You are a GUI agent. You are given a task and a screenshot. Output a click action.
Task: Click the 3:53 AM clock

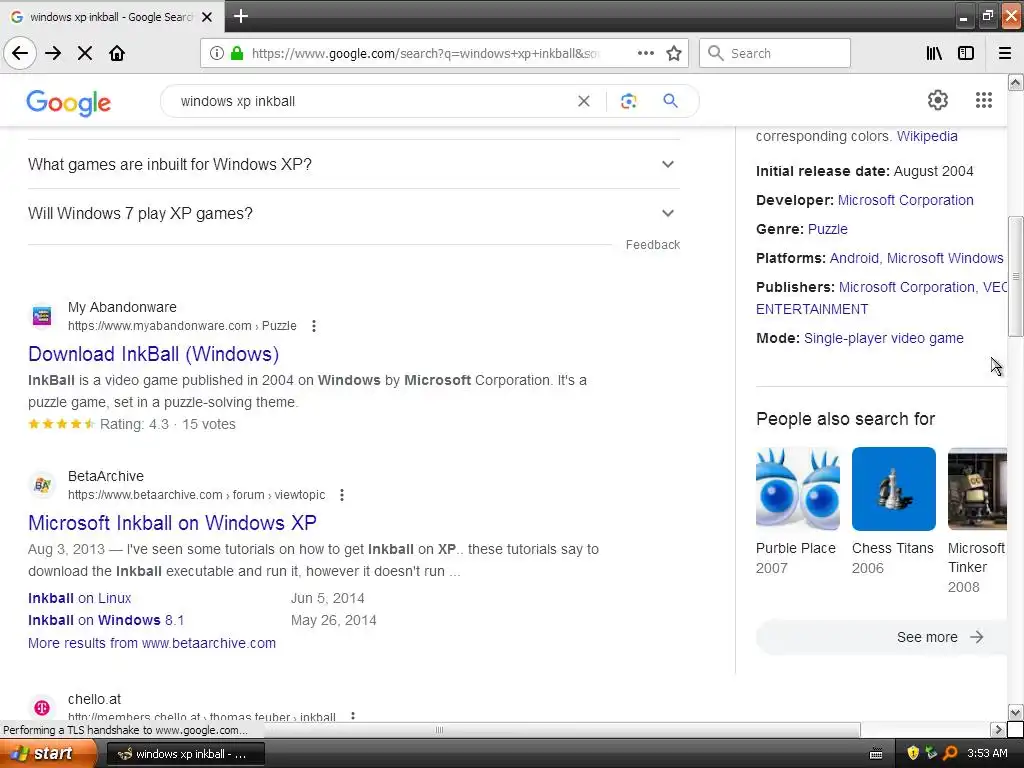pyautogui.click(x=987, y=754)
